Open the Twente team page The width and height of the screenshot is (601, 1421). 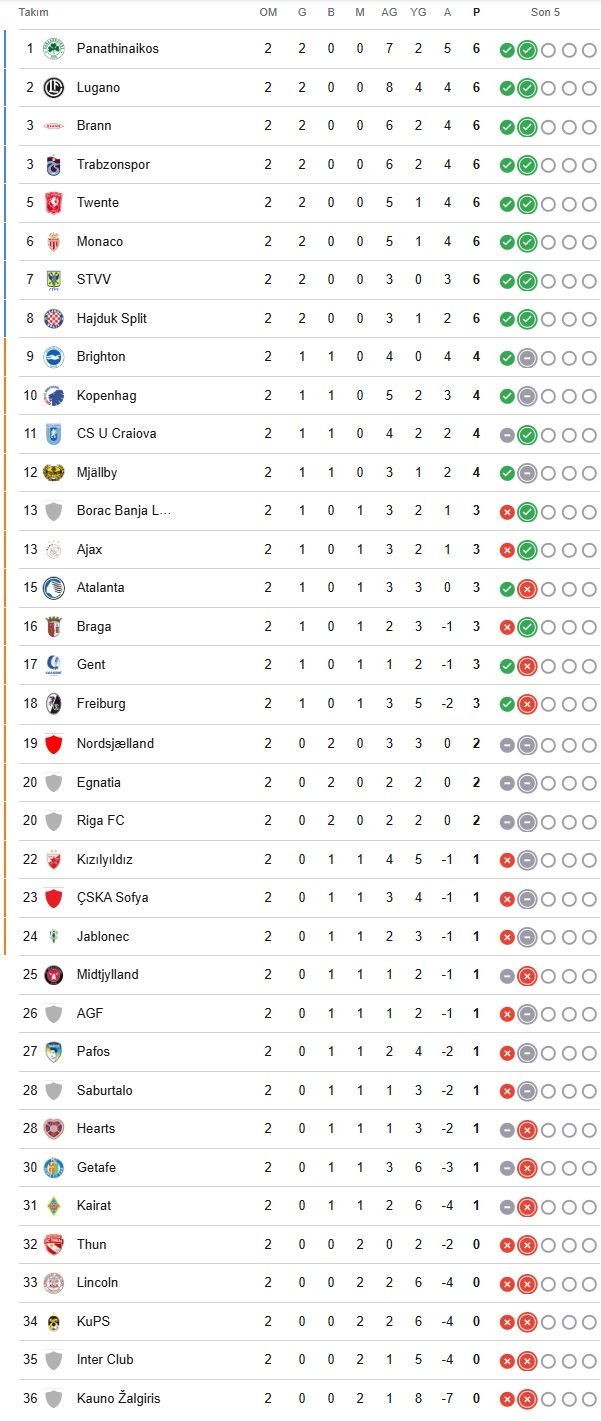pyautogui.click(x=98, y=203)
